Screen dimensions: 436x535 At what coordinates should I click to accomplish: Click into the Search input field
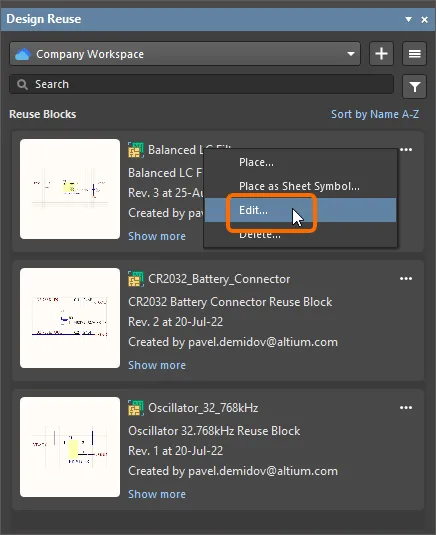[x=201, y=84]
